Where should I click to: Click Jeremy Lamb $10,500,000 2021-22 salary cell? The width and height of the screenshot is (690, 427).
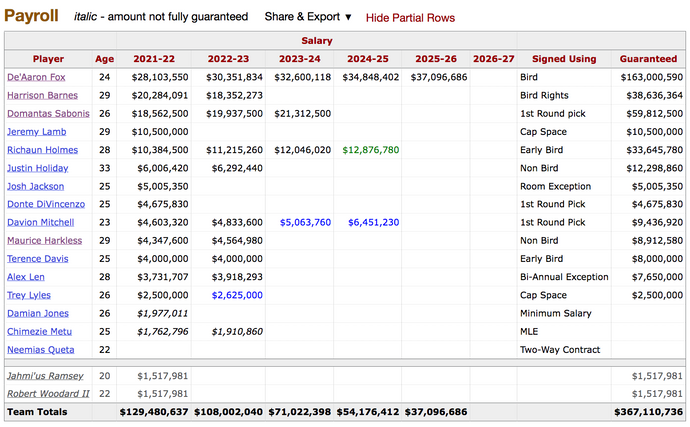[x=160, y=132]
